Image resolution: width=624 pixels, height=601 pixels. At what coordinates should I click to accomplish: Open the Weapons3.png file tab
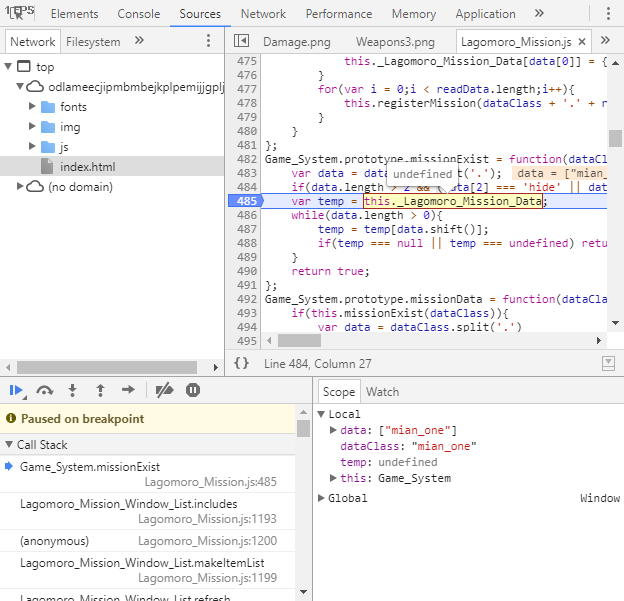[395, 42]
